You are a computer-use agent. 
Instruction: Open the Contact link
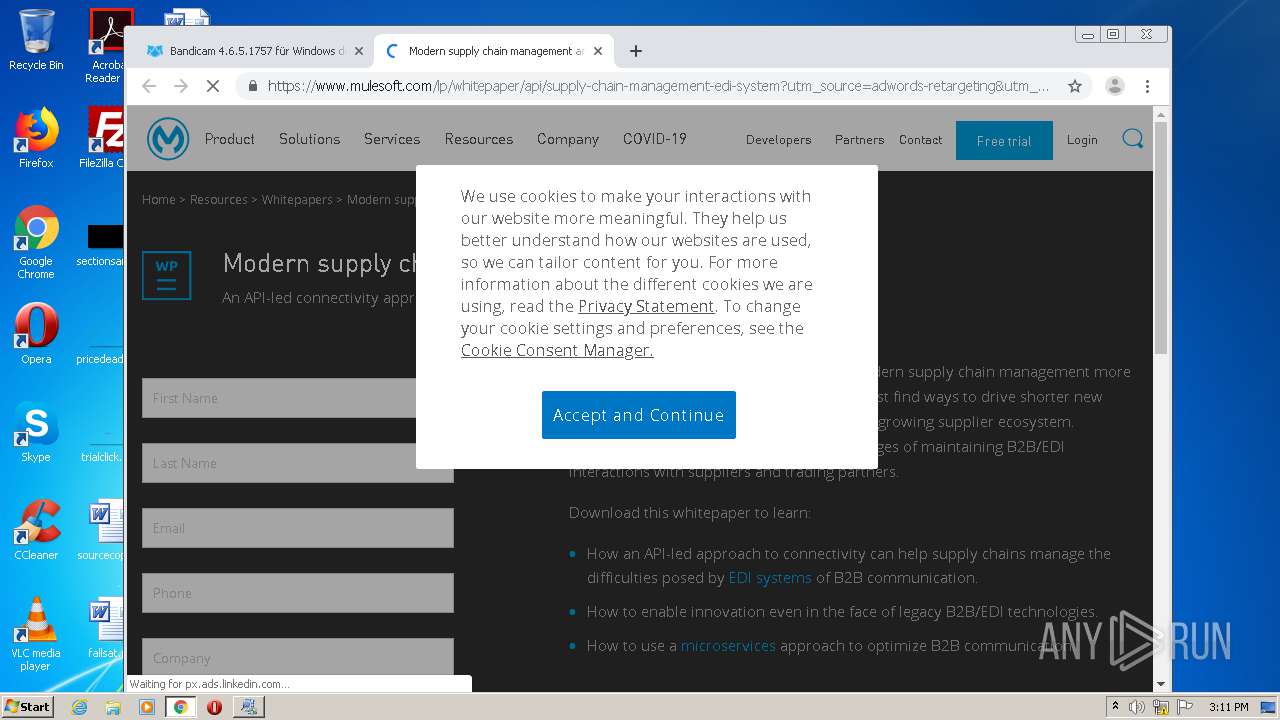click(921, 140)
